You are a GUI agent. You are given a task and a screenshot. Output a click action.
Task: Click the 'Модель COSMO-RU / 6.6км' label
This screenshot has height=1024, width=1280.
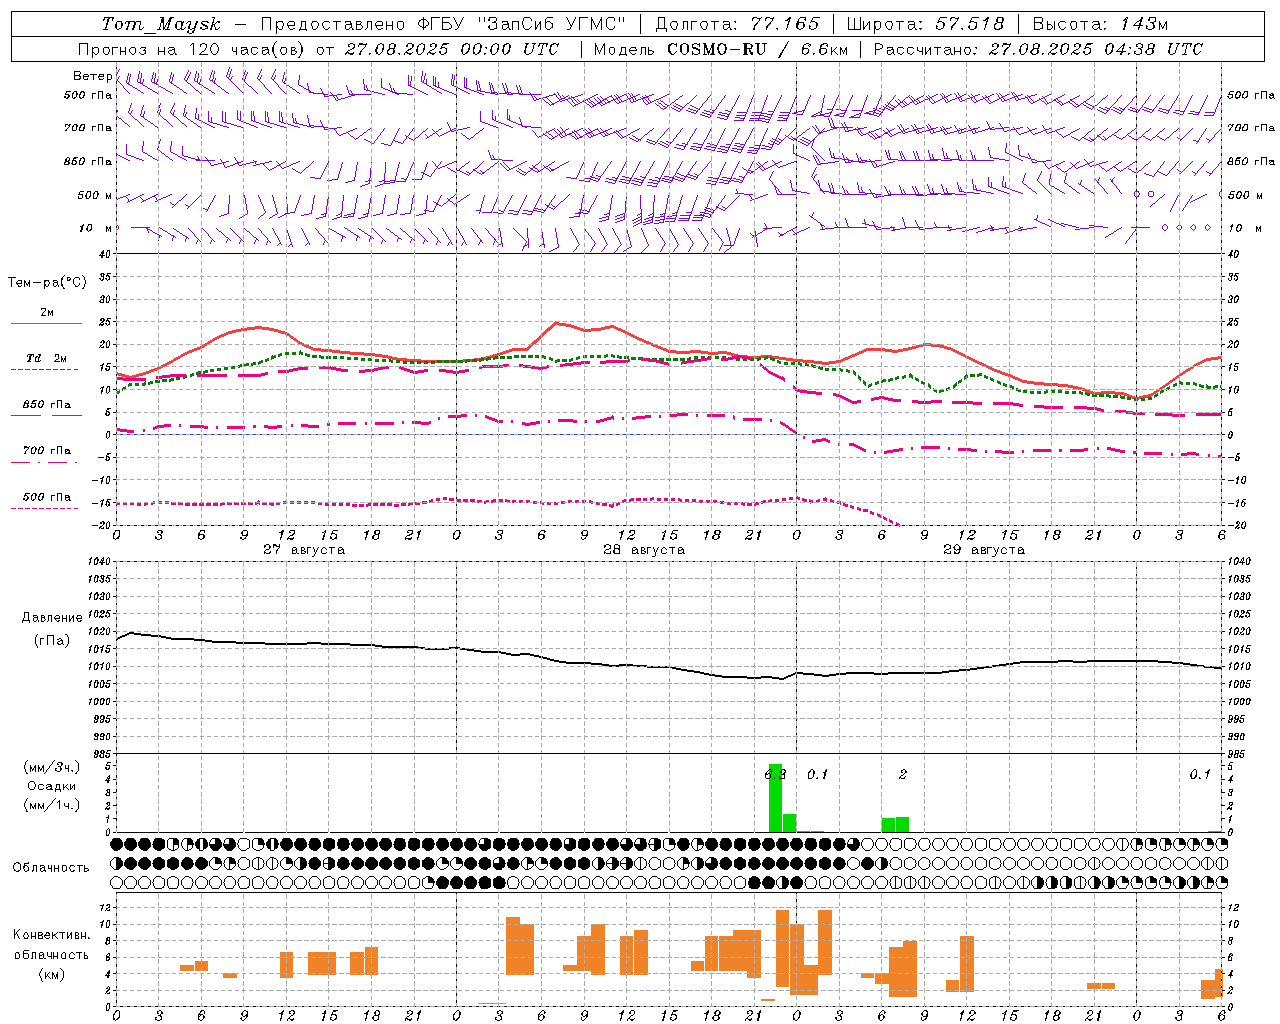click(x=721, y=49)
